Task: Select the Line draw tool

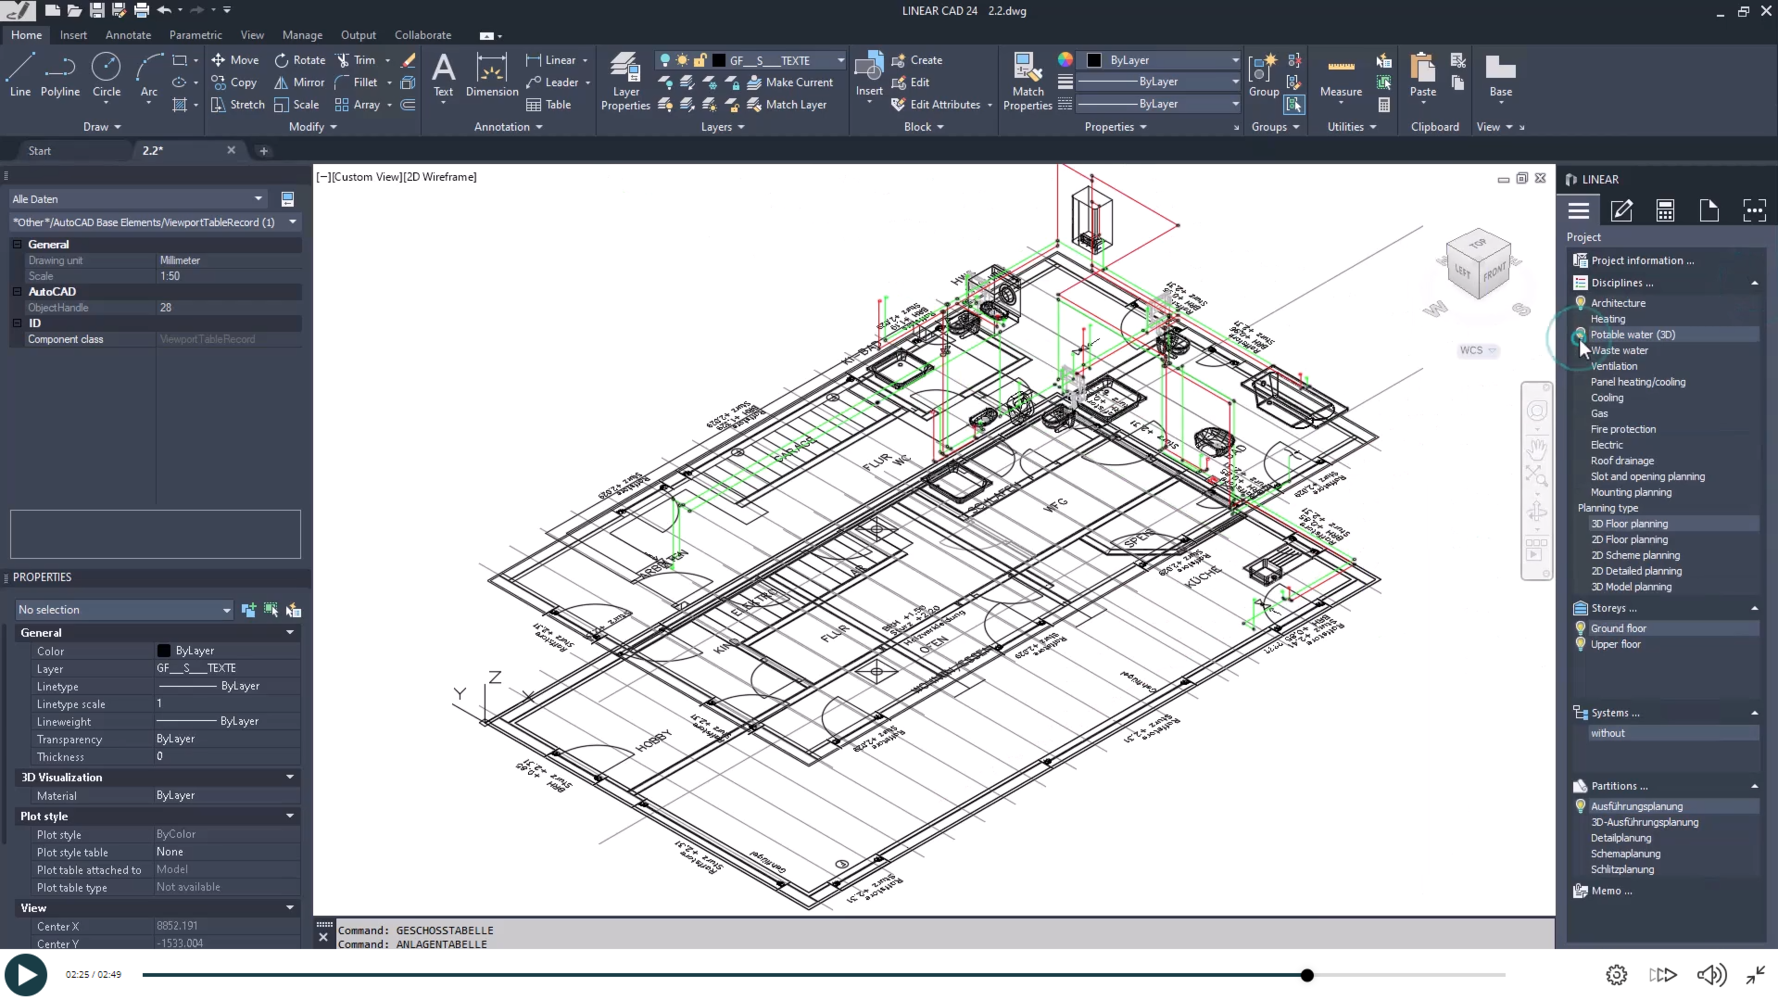Action: tap(20, 75)
